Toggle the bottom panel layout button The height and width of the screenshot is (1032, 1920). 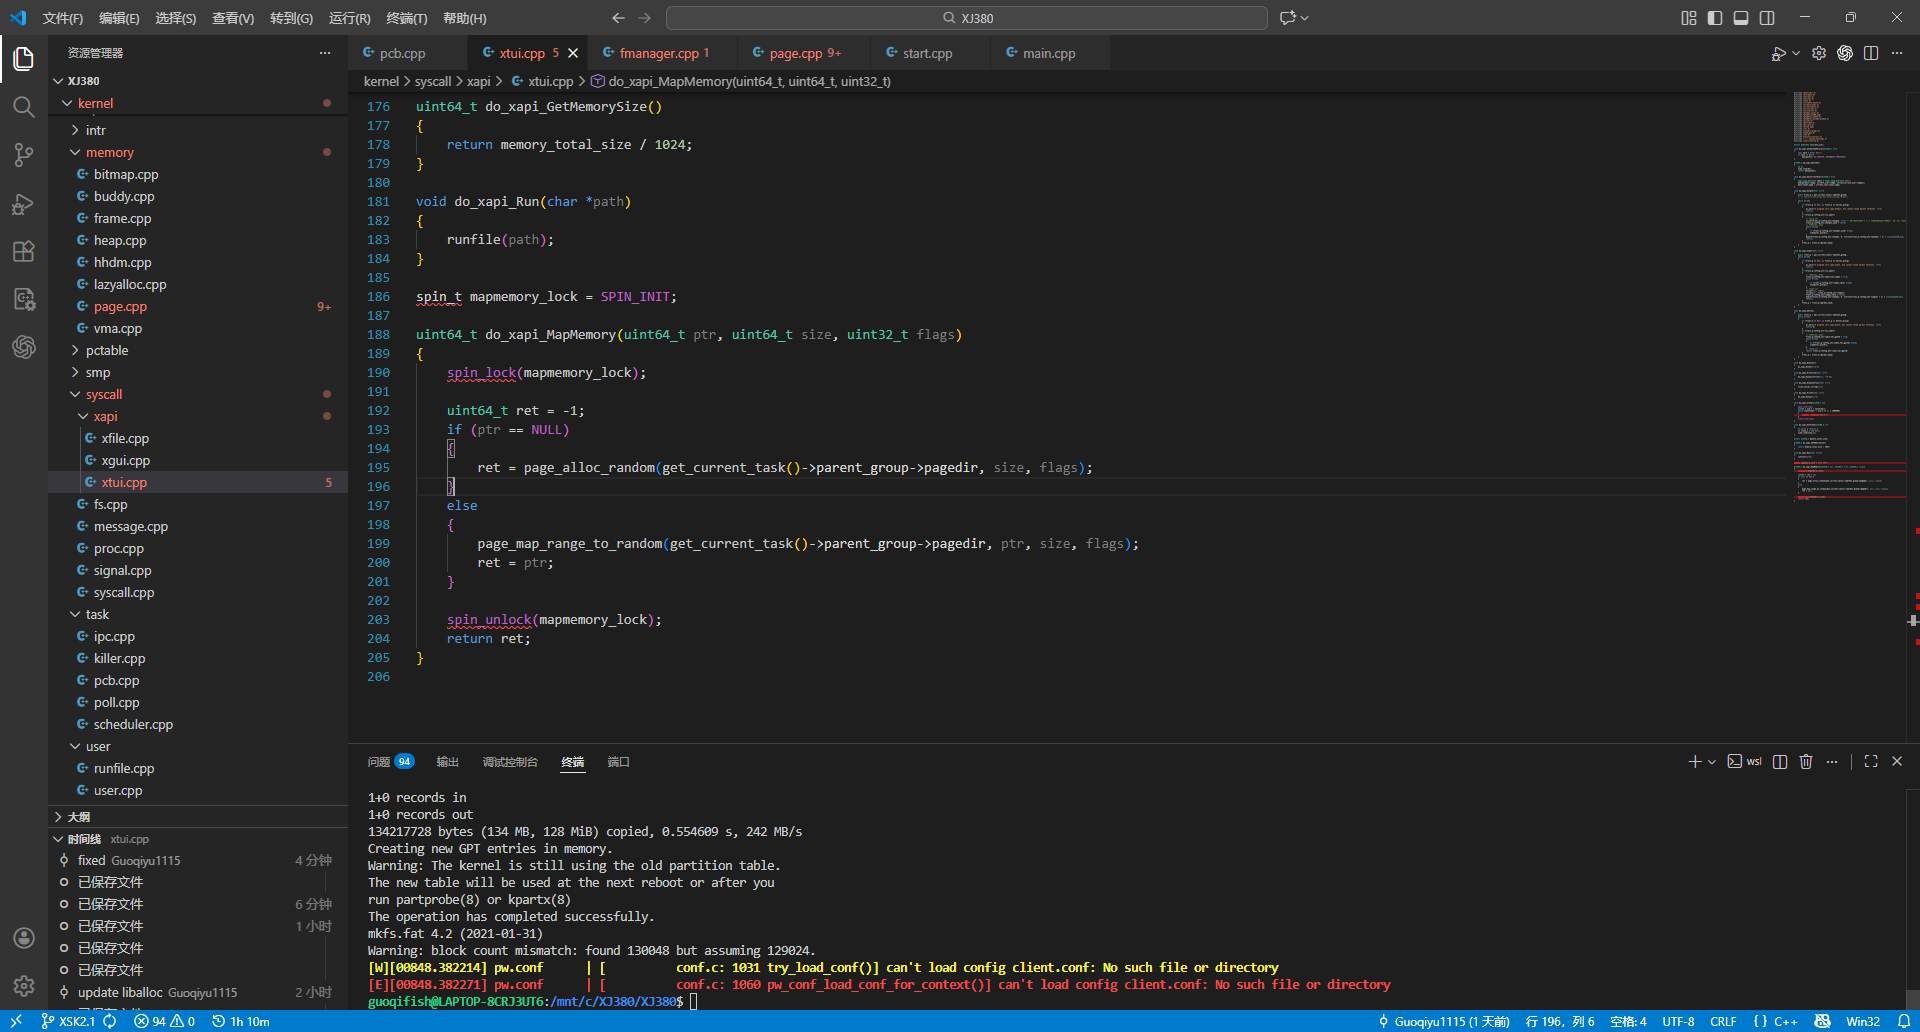tap(1741, 18)
